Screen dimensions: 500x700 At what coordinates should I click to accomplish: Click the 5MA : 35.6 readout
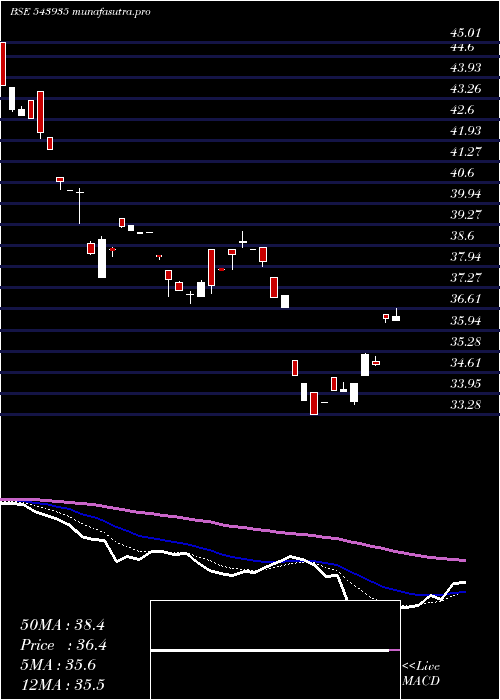[58, 665]
